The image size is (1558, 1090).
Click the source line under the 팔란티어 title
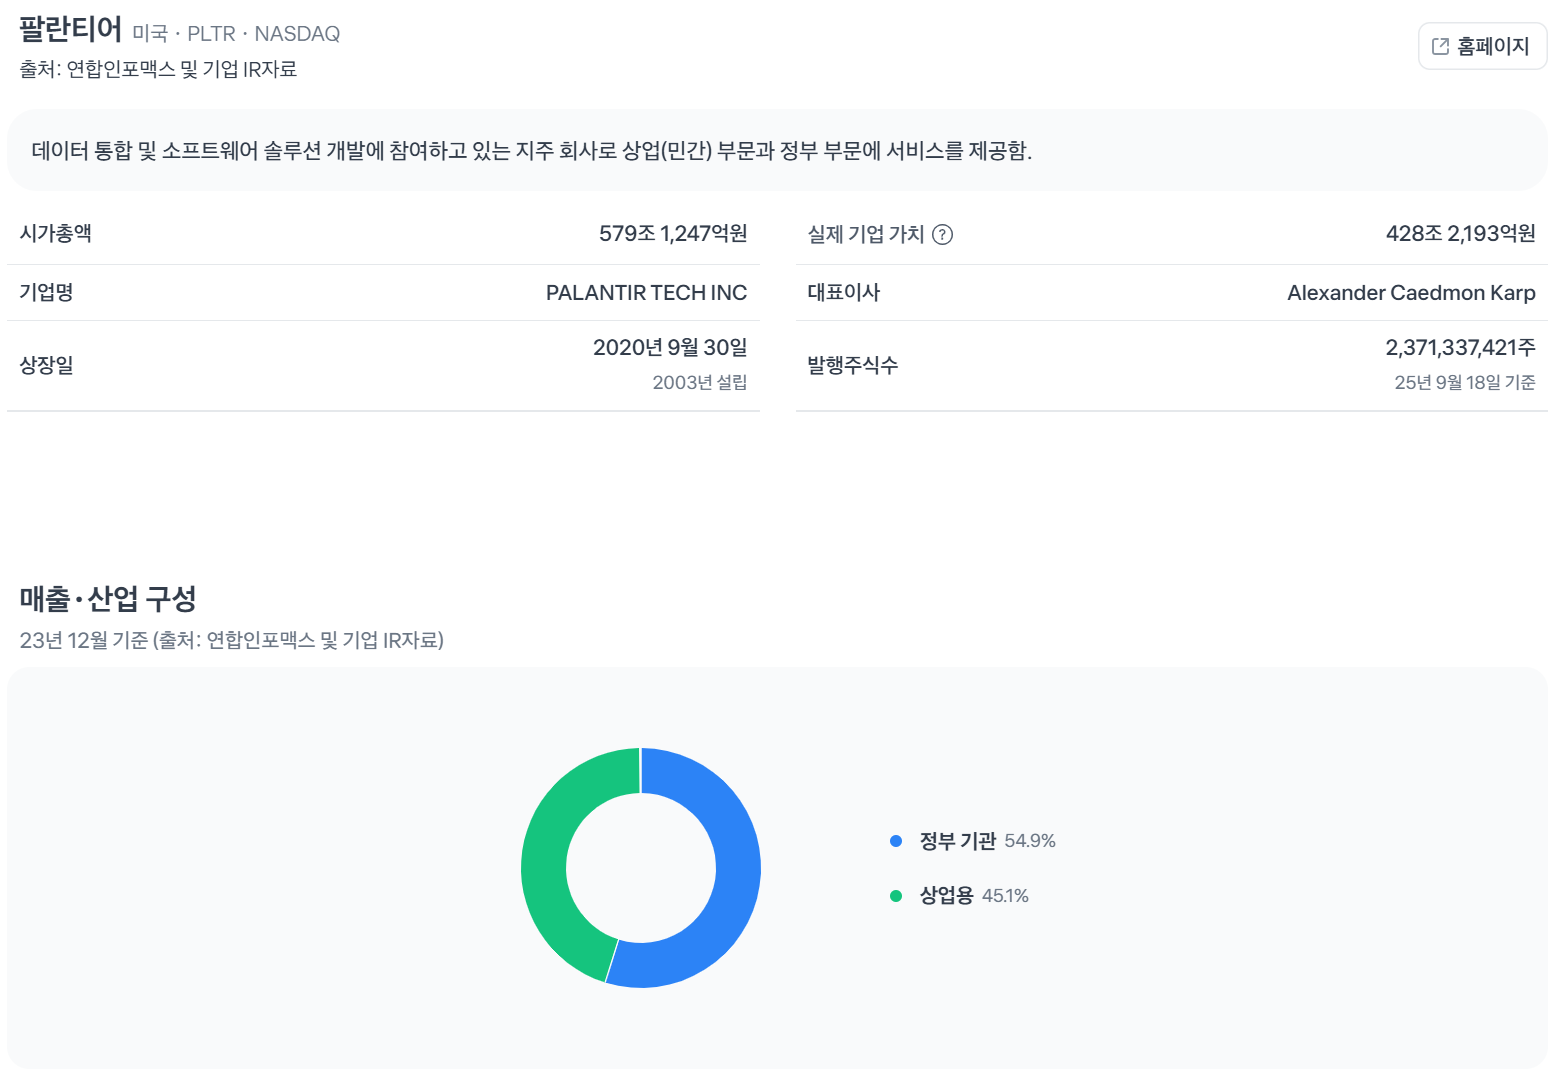click(158, 69)
